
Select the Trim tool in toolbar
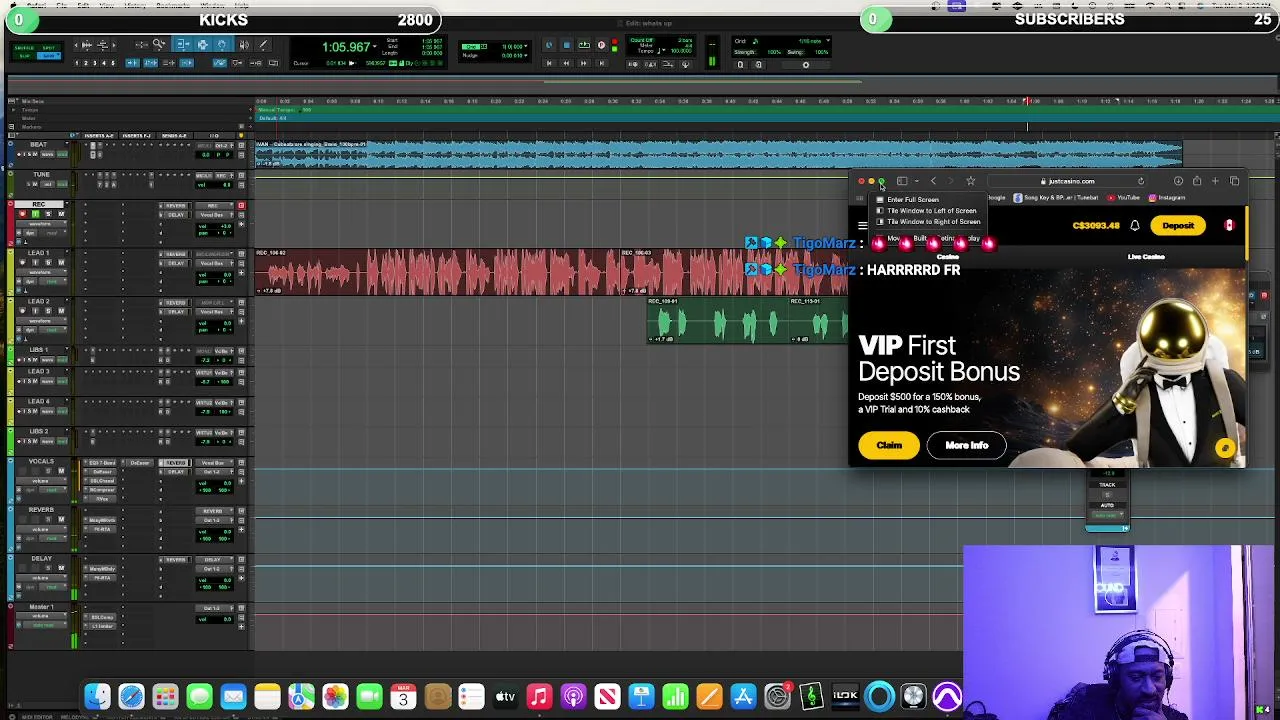[x=183, y=44]
